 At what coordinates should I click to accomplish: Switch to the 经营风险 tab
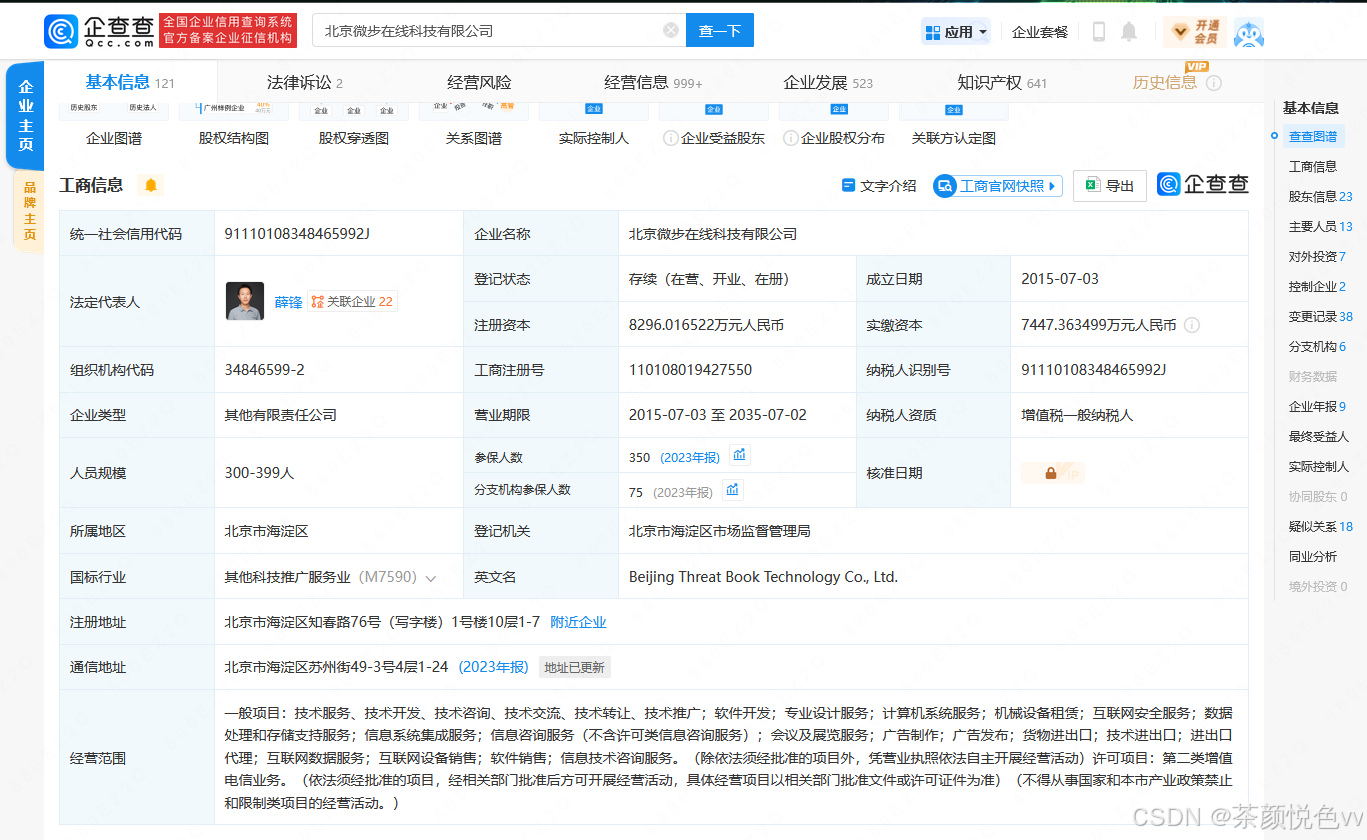[x=479, y=82]
